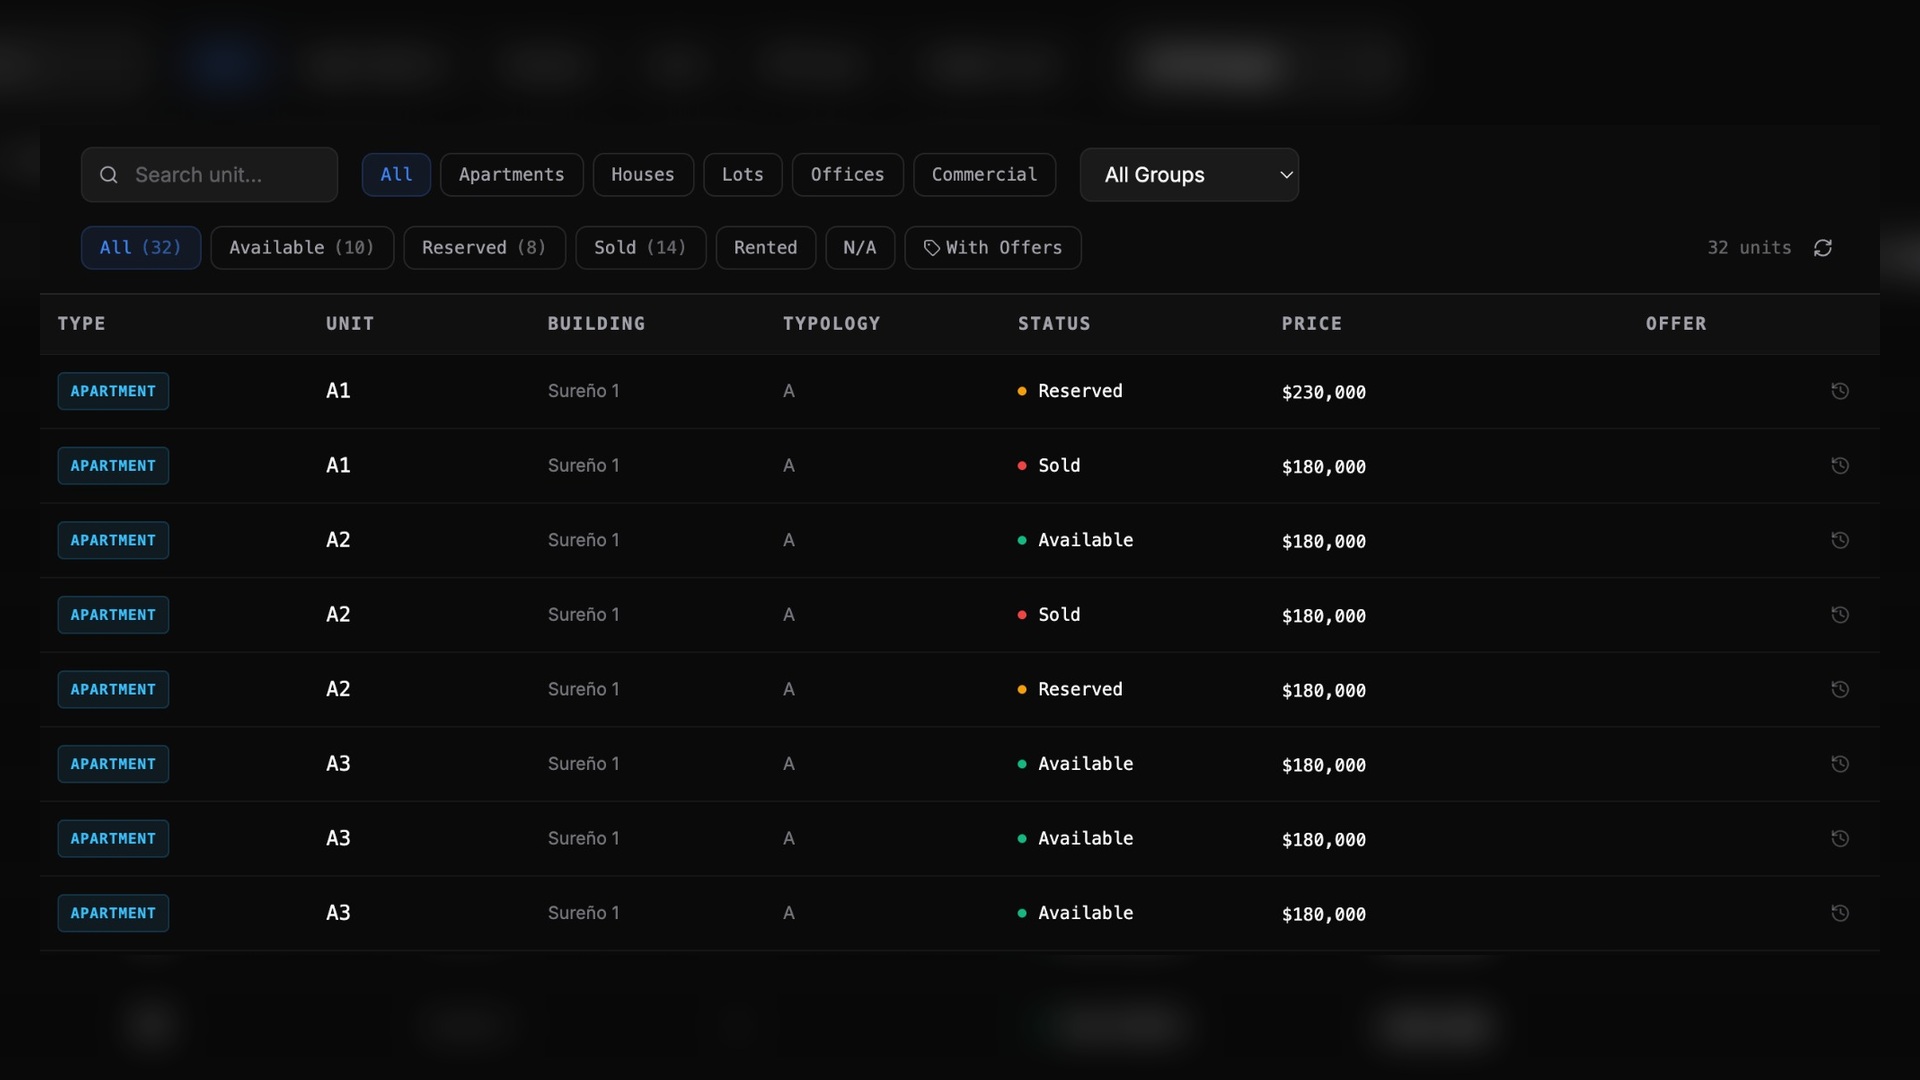The height and width of the screenshot is (1080, 1920).
Task: Open history icon for Sold A1 row
Action: point(1840,466)
